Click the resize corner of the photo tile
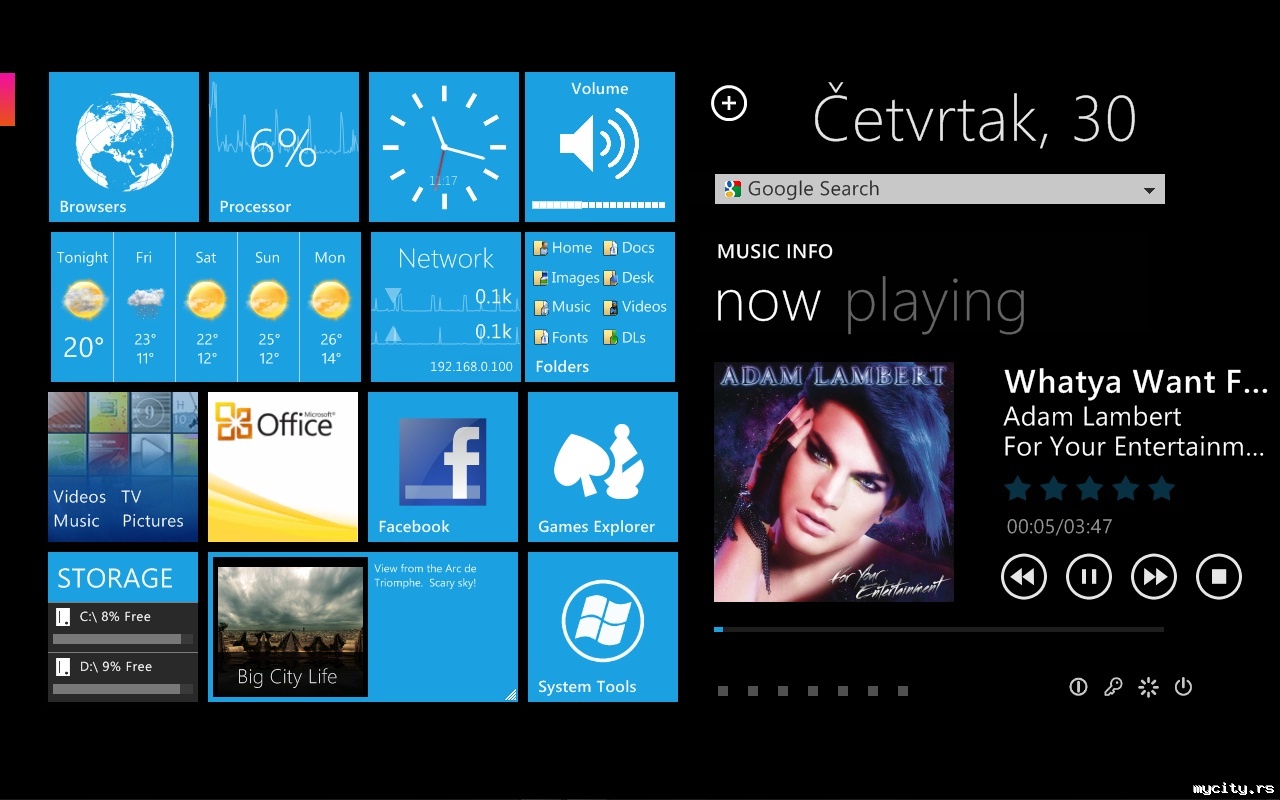Image resolution: width=1280 pixels, height=800 pixels. (x=510, y=694)
